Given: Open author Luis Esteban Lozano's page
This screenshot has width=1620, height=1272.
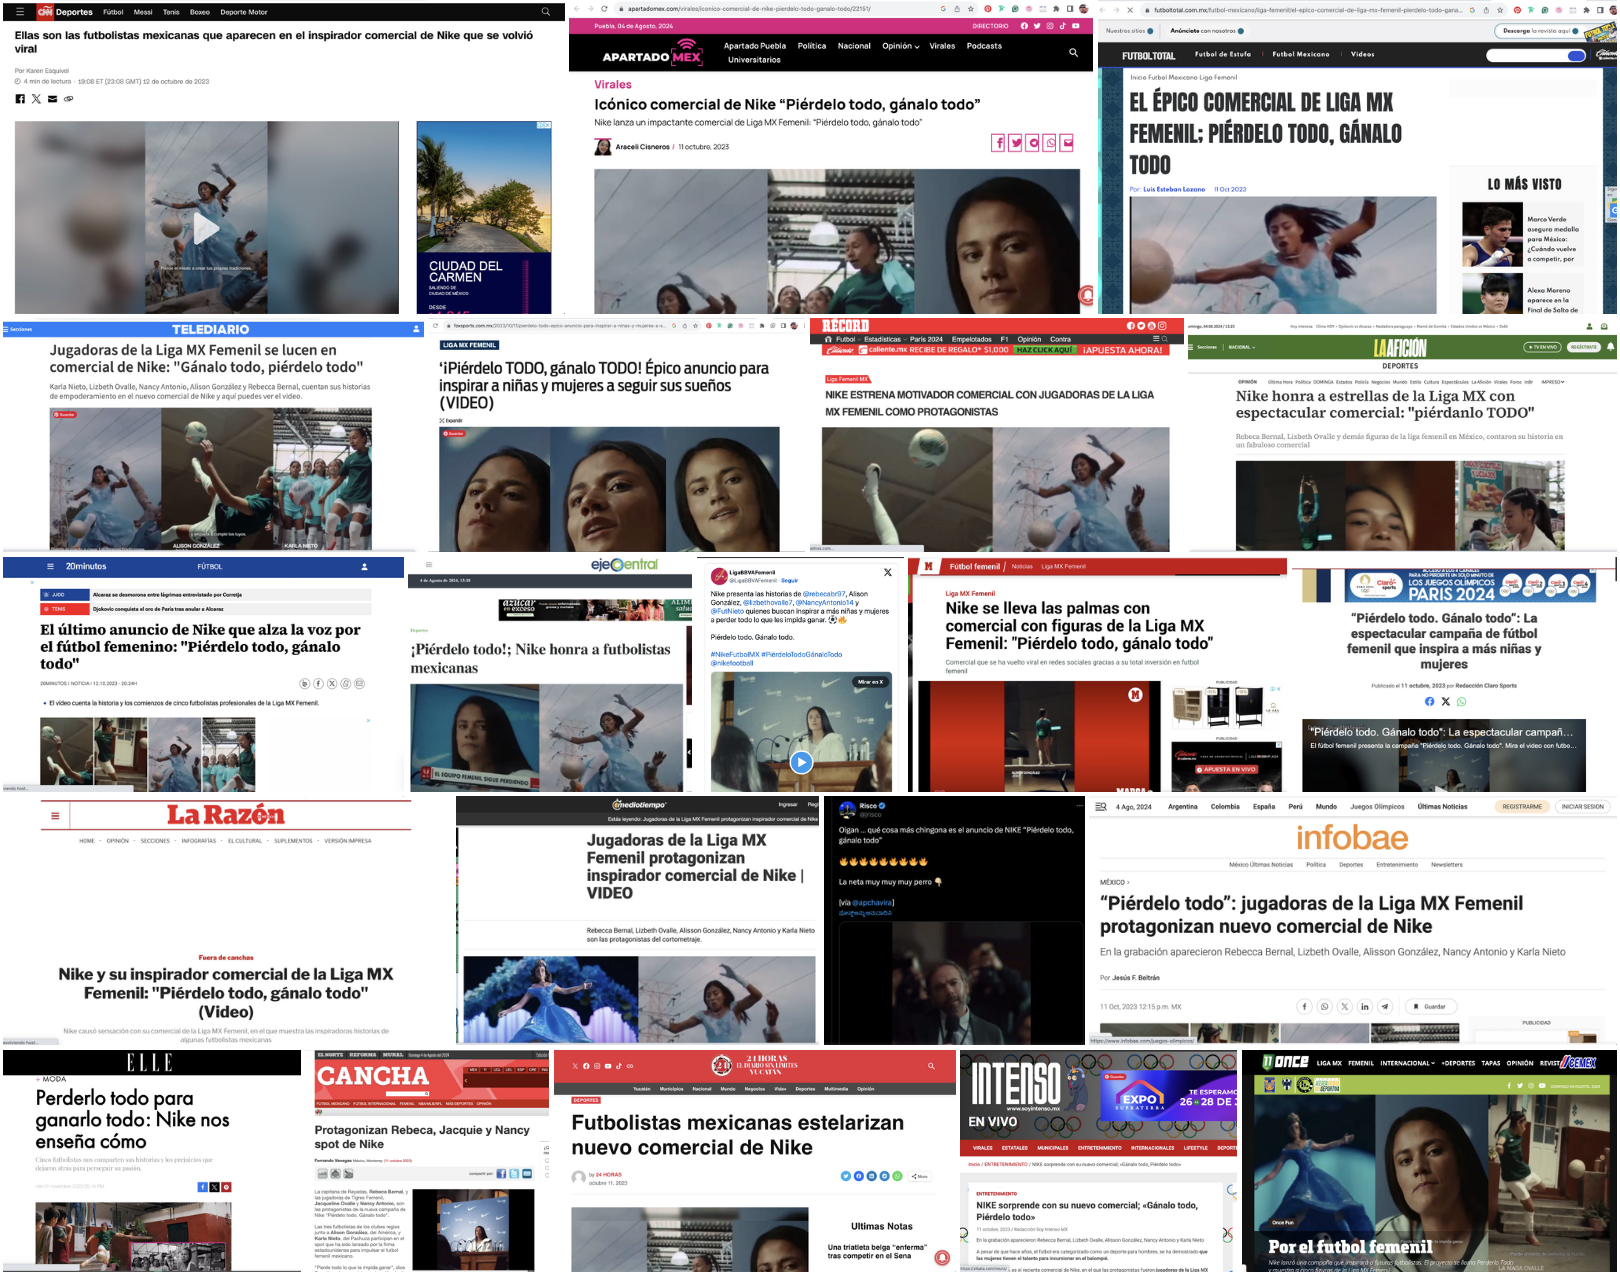Looking at the screenshot, I should tap(1174, 189).
